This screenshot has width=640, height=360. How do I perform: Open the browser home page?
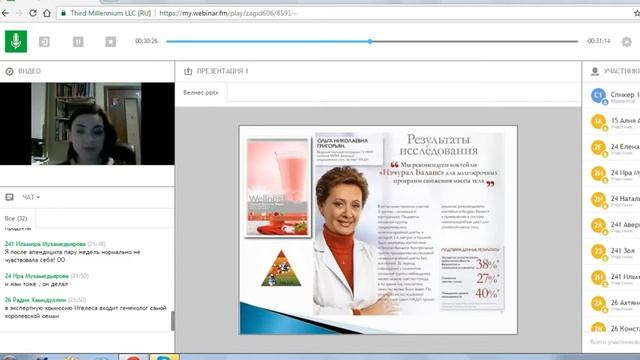pyautogui.click(x=47, y=13)
